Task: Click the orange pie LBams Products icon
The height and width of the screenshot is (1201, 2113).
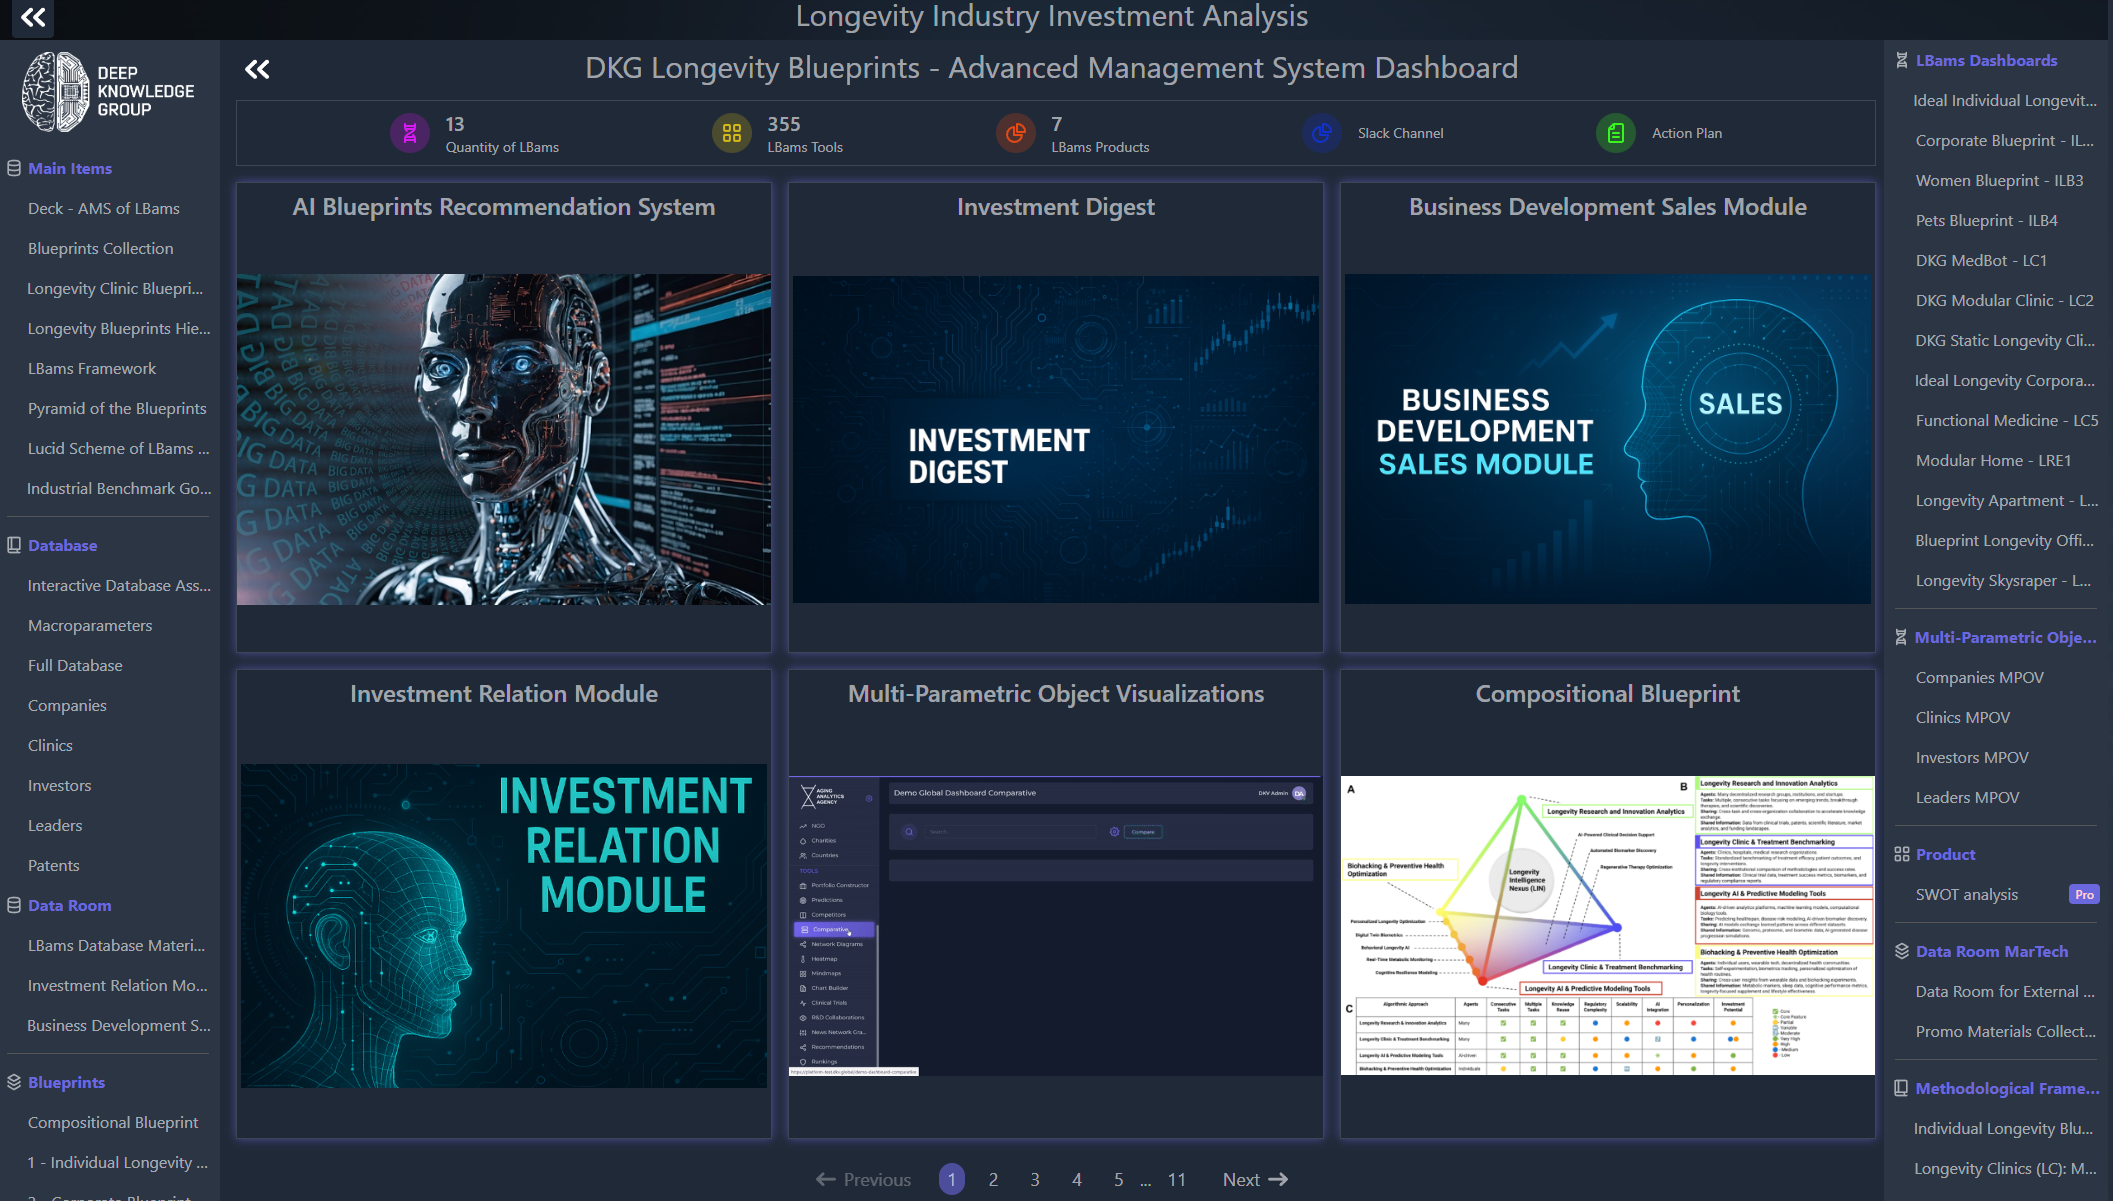Action: click(x=1015, y=133)
